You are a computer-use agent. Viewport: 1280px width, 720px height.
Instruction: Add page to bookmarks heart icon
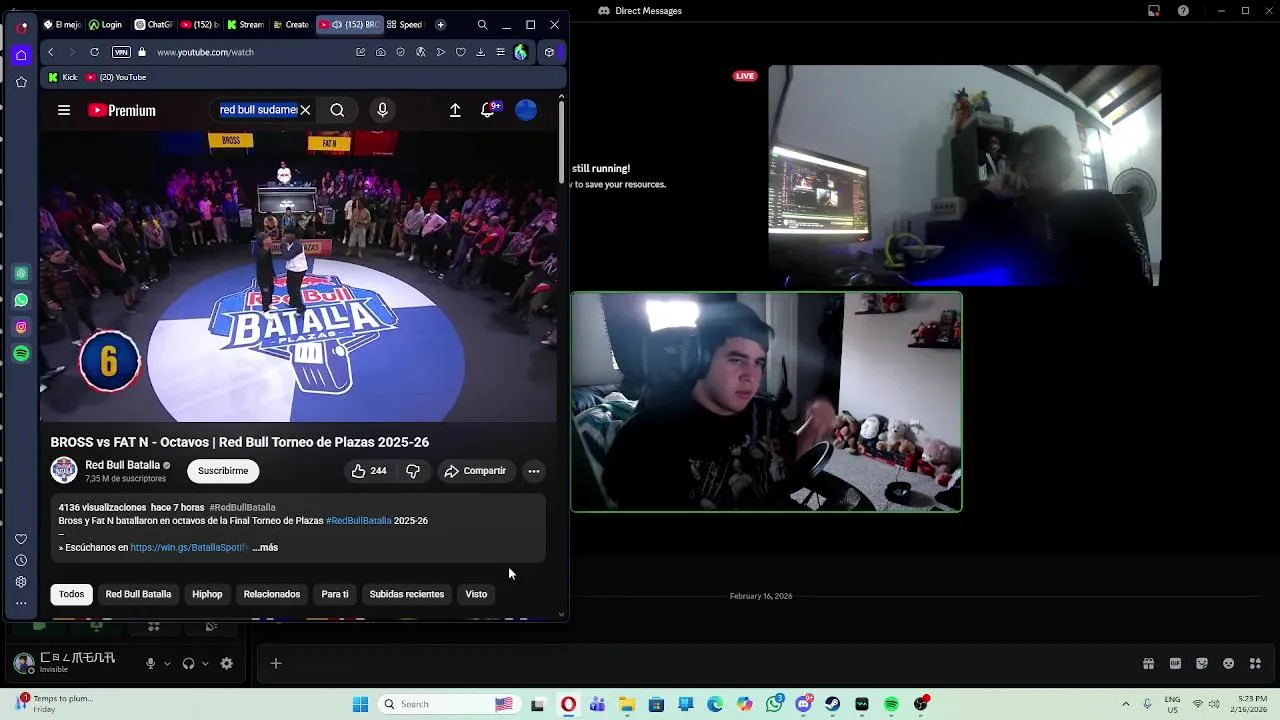[x=460, y=52]
